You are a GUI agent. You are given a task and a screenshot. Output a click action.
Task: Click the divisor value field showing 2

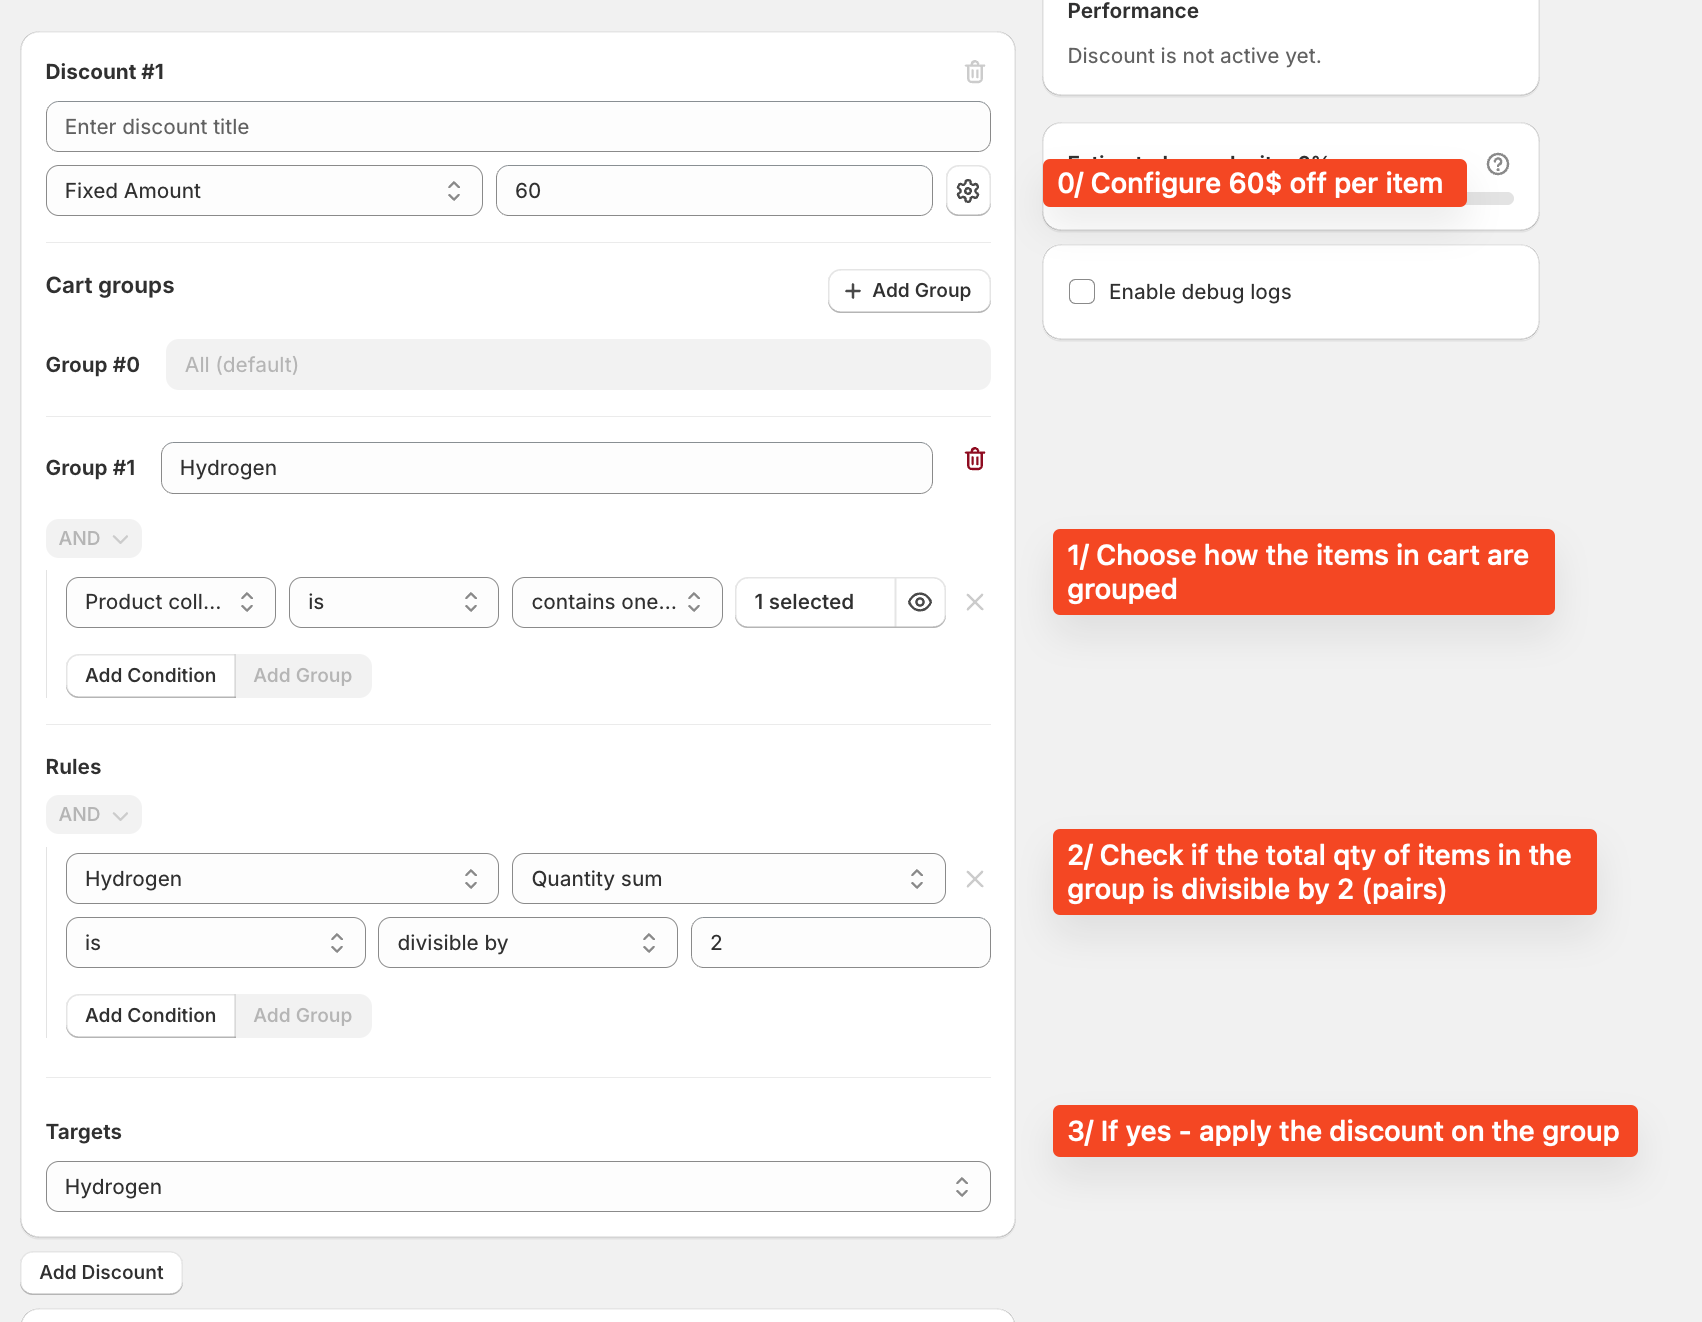pyautogui.click(x=839, y=943)
